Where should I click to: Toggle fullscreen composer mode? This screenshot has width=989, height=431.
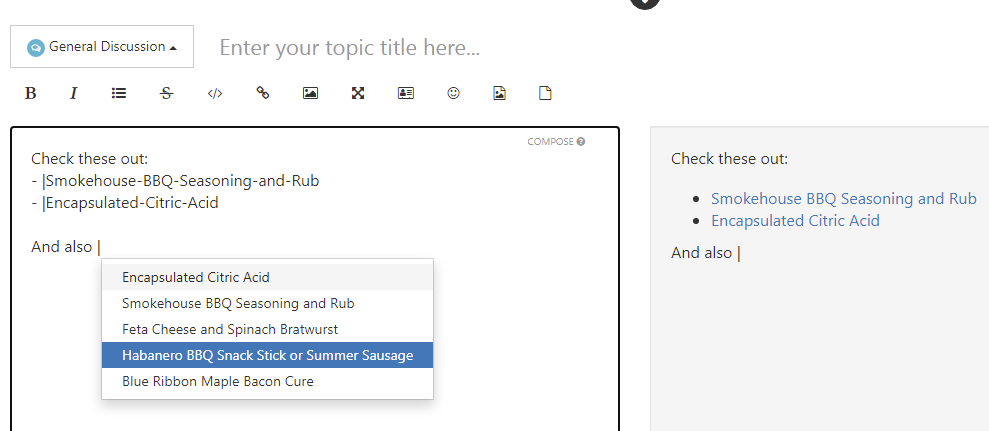[358, 93]
